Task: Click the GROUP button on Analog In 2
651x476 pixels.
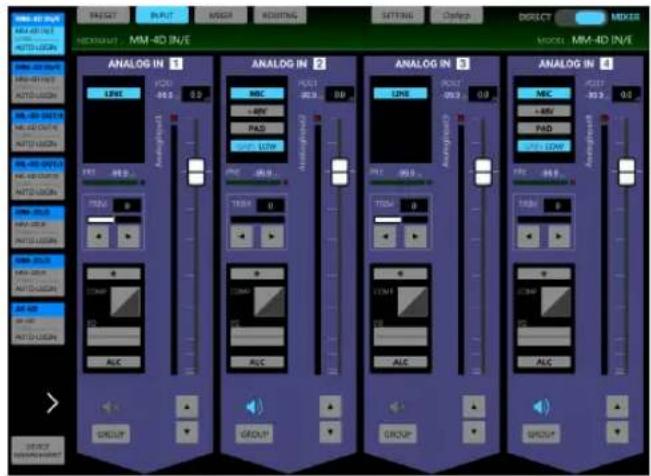Action: [x=255, y=434]
